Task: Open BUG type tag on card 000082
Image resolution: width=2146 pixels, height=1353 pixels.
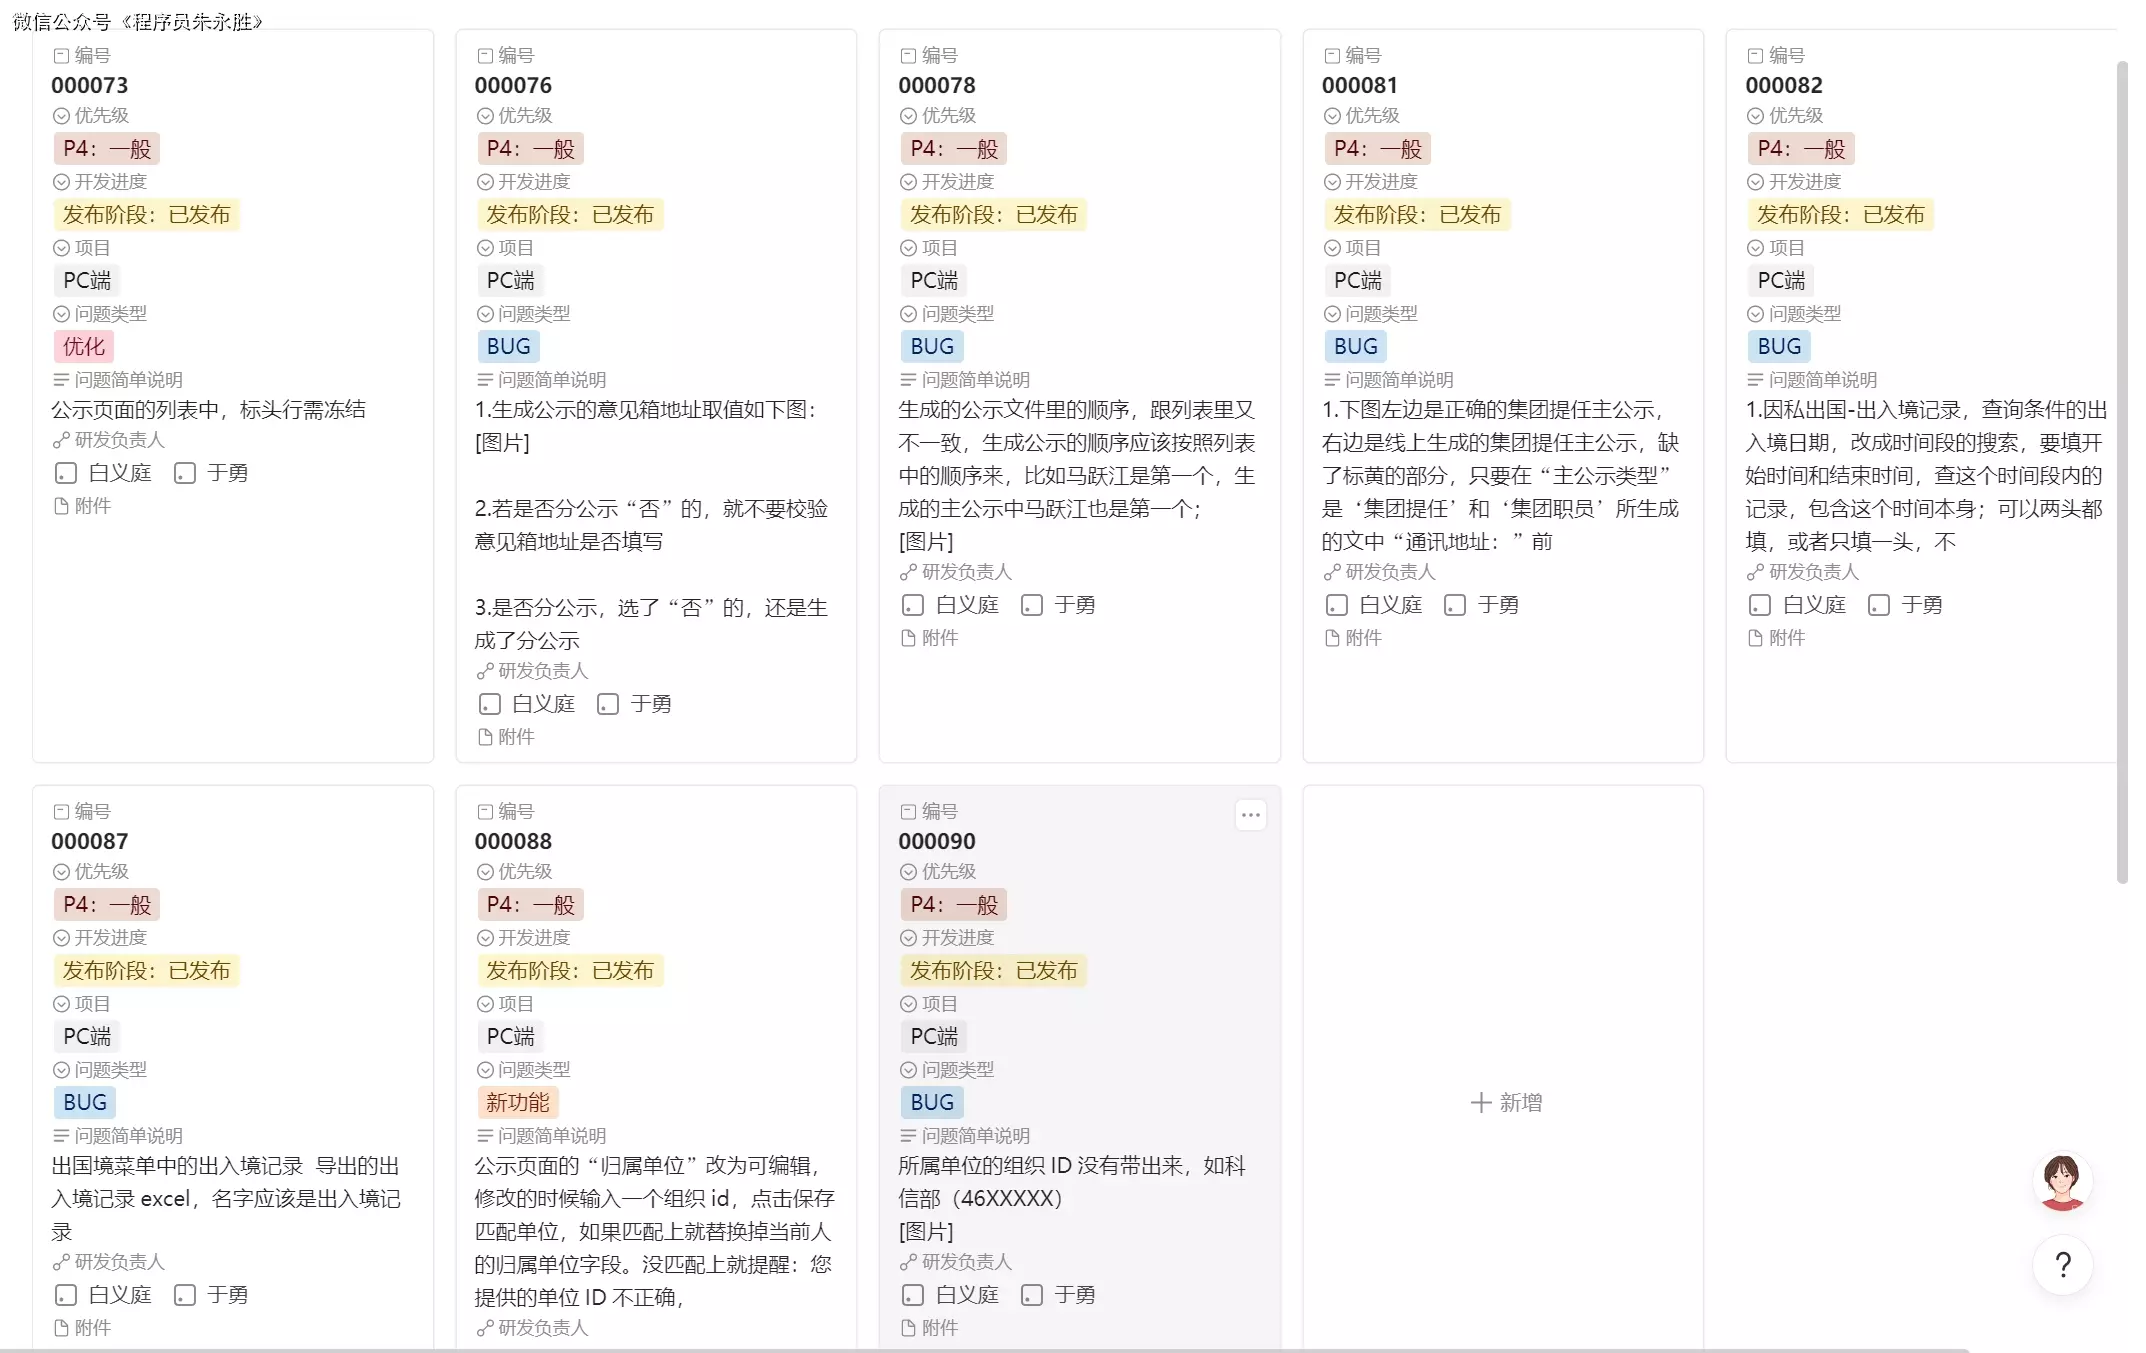Action: point(1779,347)
